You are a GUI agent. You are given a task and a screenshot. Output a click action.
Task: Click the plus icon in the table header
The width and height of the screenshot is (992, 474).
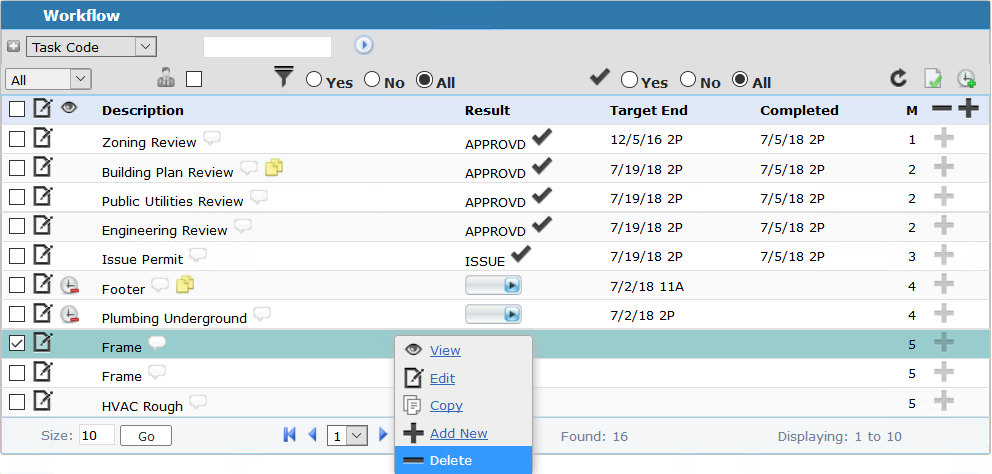point(968,110)
